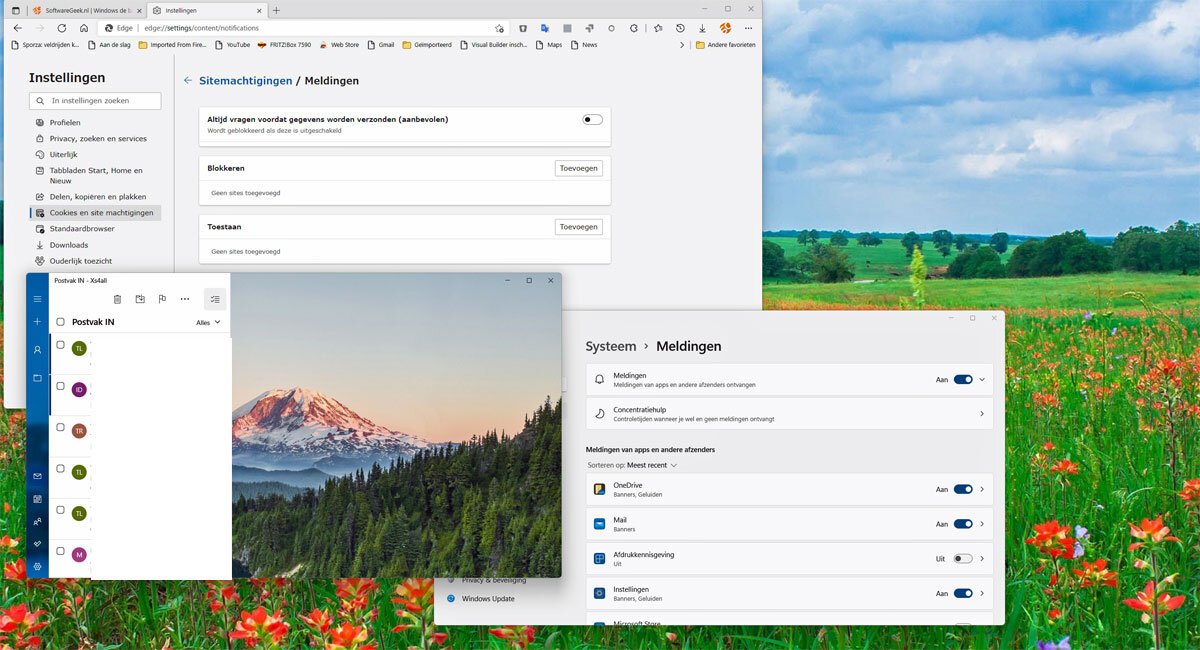Open Andere favorieten bookmark folder

(726, 45)
